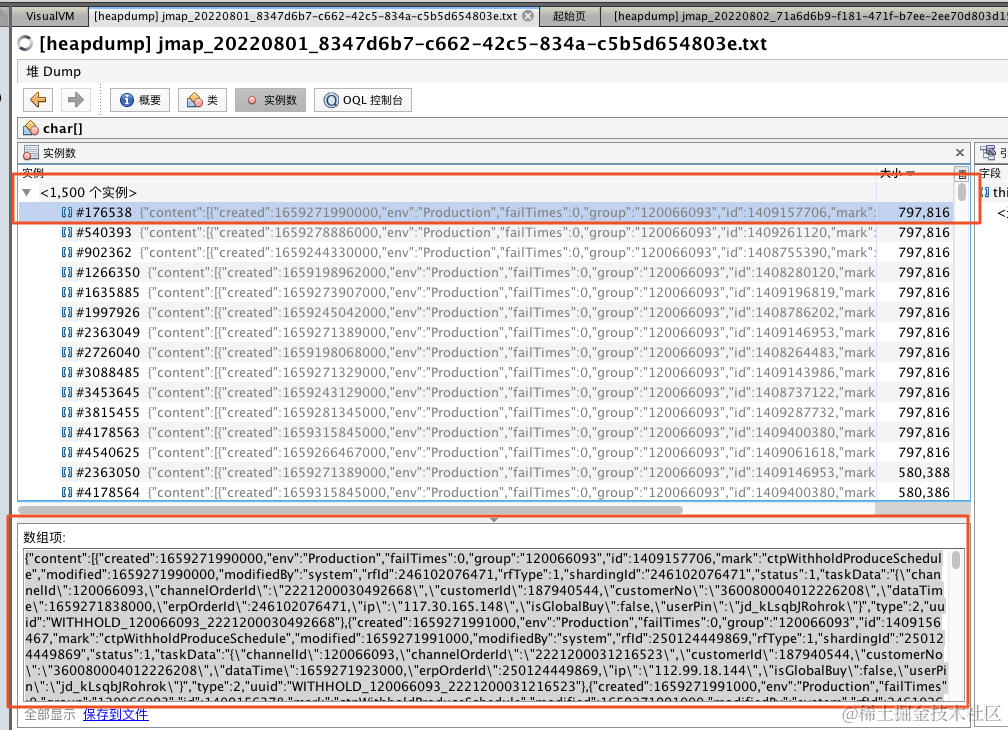Select instance row #2363050
Screen dimensions: 1008x730
coord(485,472)
